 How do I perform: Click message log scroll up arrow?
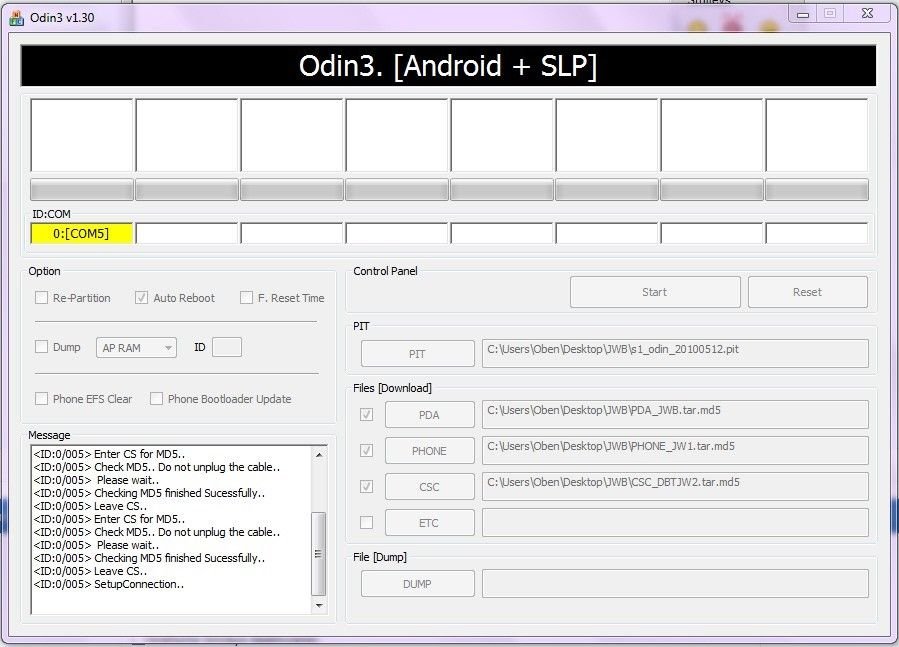(319, 455)
